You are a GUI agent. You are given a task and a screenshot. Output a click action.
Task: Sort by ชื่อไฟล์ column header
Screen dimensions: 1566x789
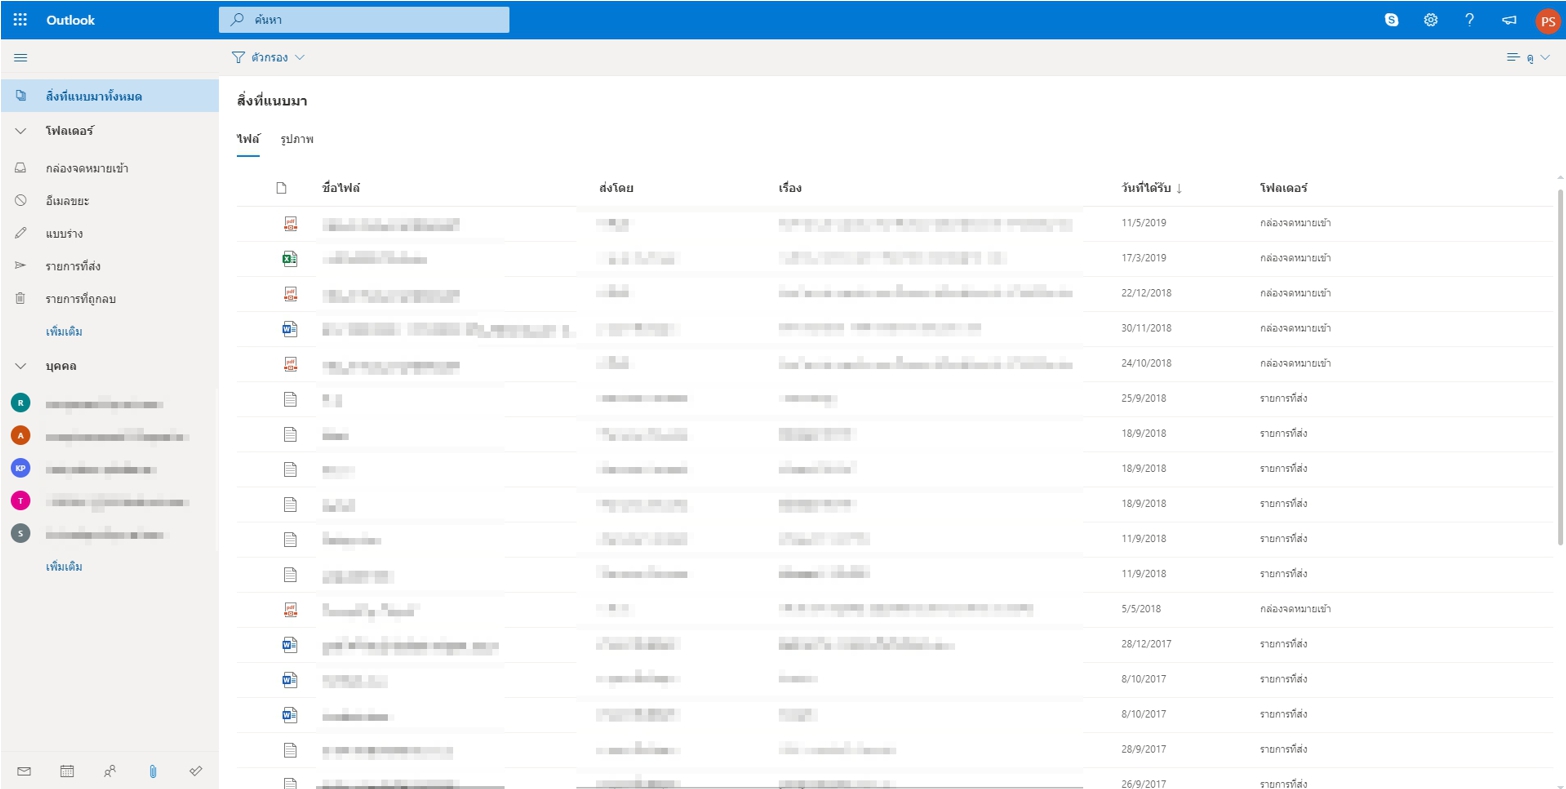(341, 188)
